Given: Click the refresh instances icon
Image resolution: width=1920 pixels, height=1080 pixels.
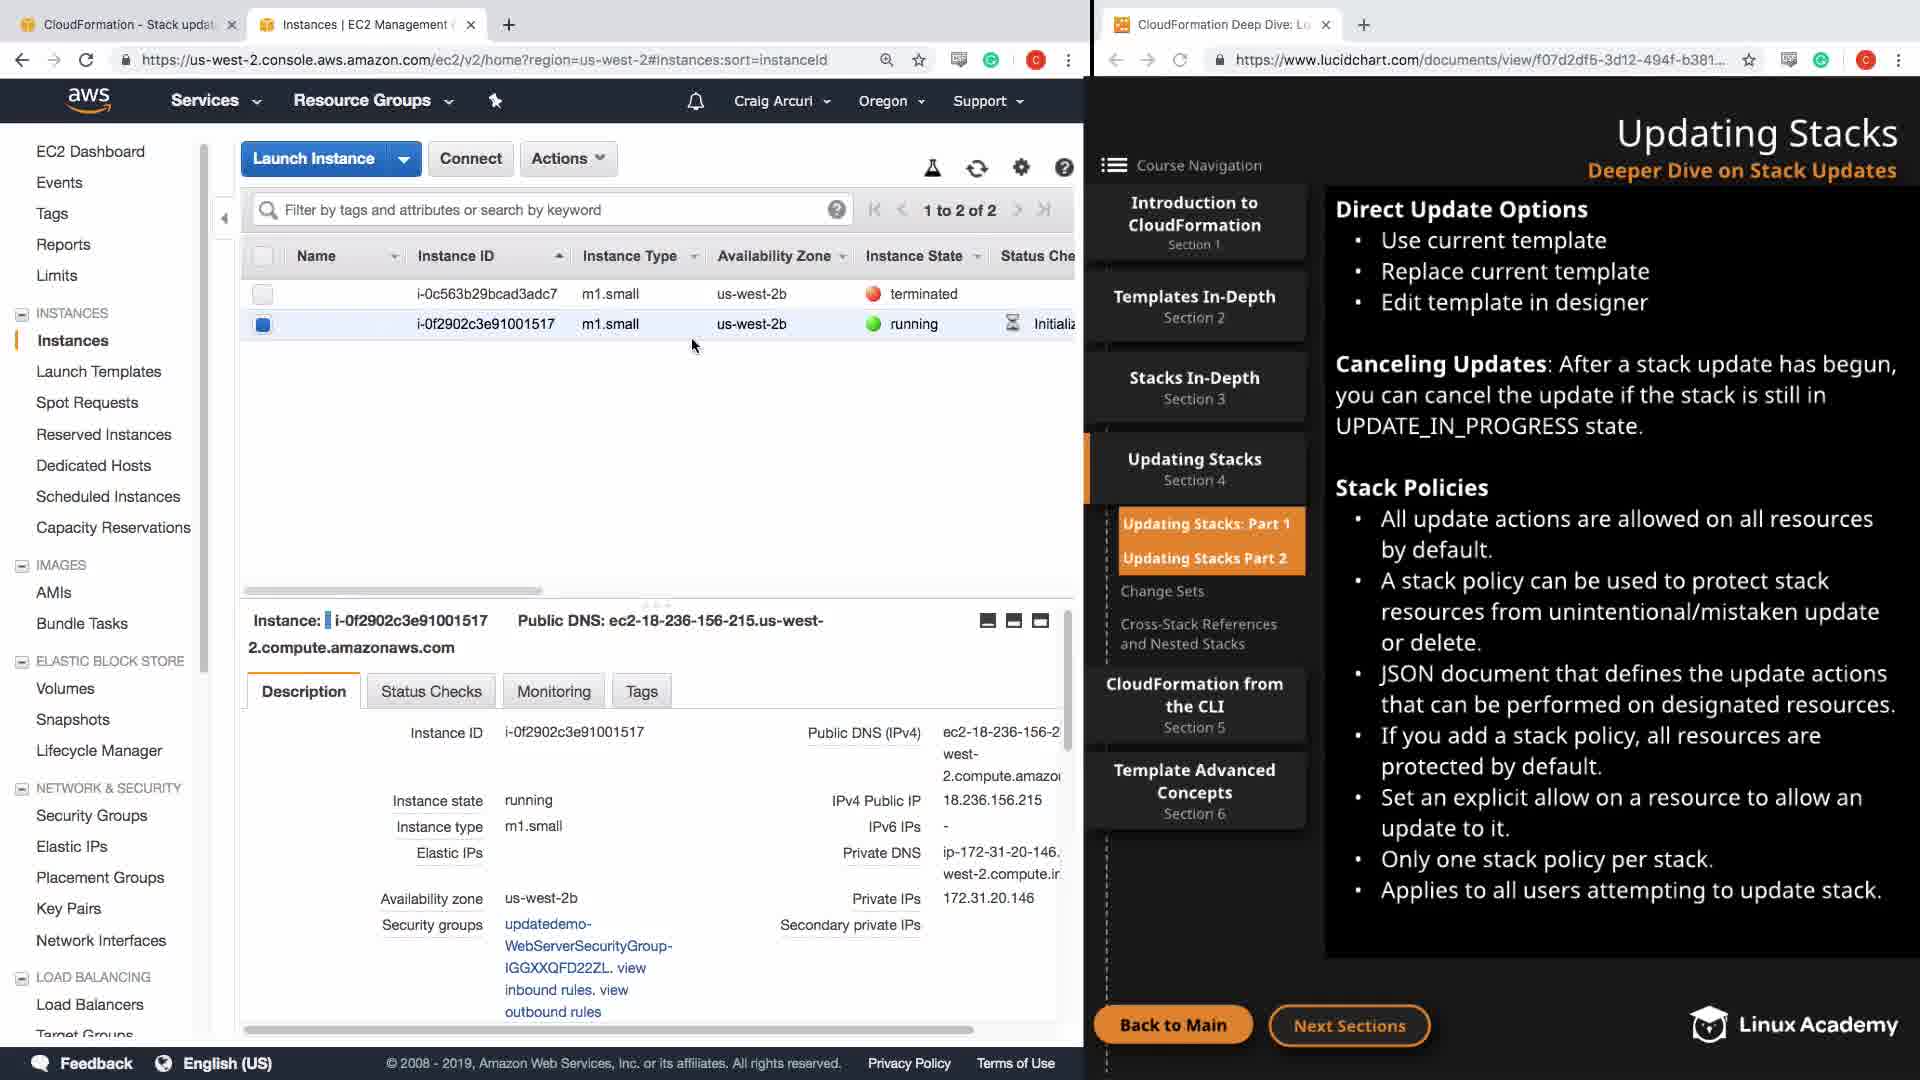Looking at the screenshot, I should 976,168.
